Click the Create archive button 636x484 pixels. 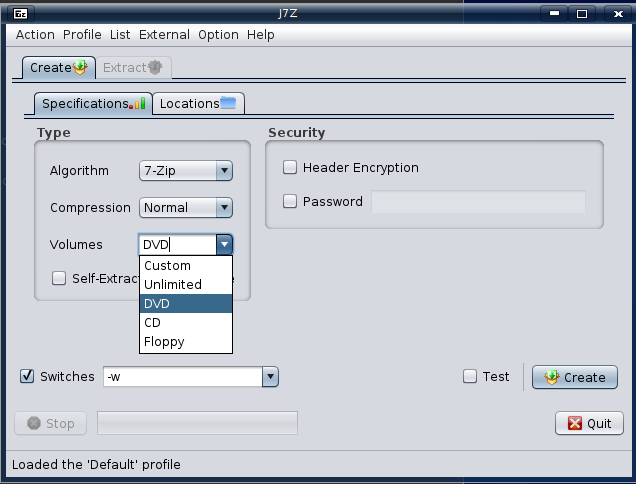575,377
